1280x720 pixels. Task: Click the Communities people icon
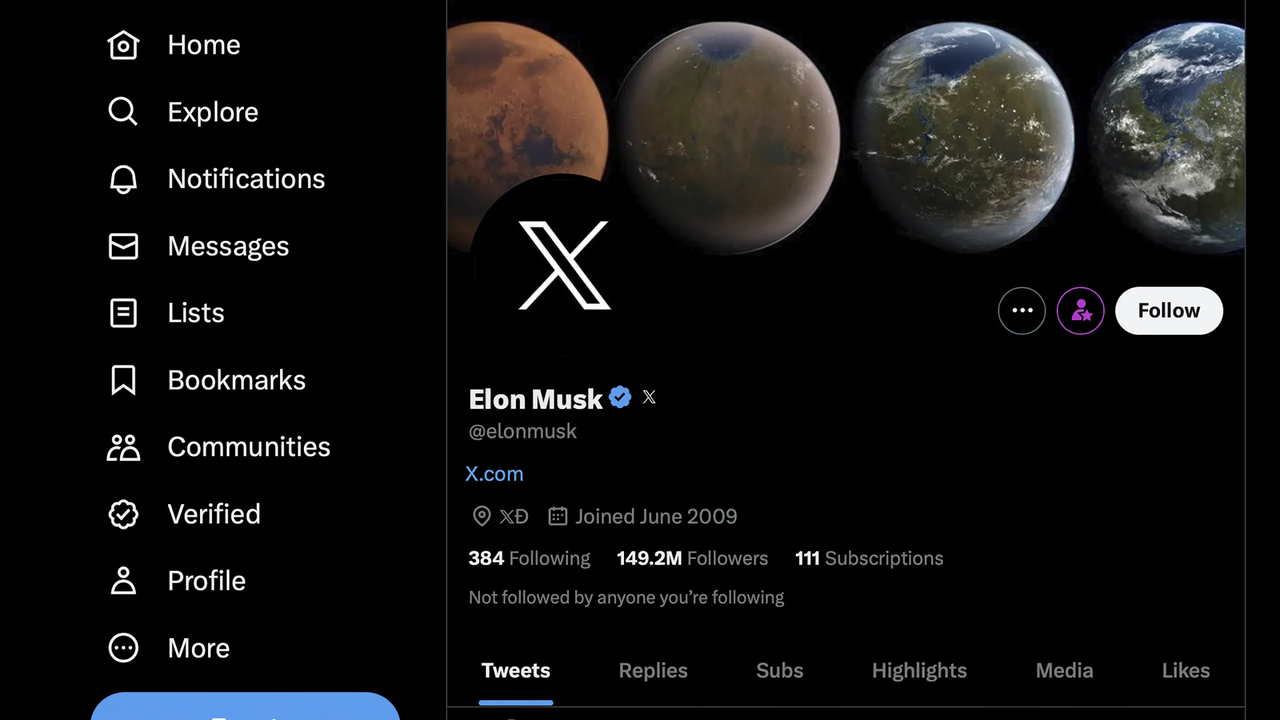click(x=123, y=447)
